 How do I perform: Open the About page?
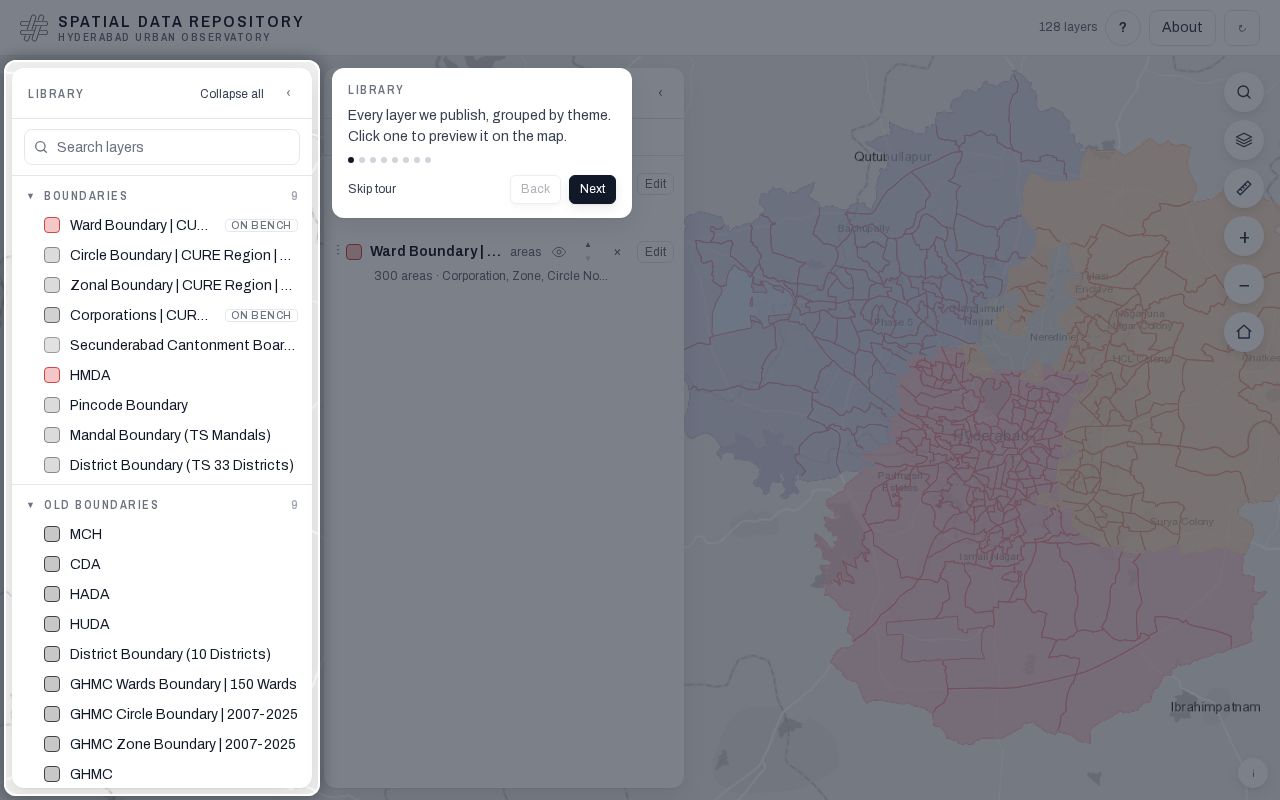(1182, 28)
